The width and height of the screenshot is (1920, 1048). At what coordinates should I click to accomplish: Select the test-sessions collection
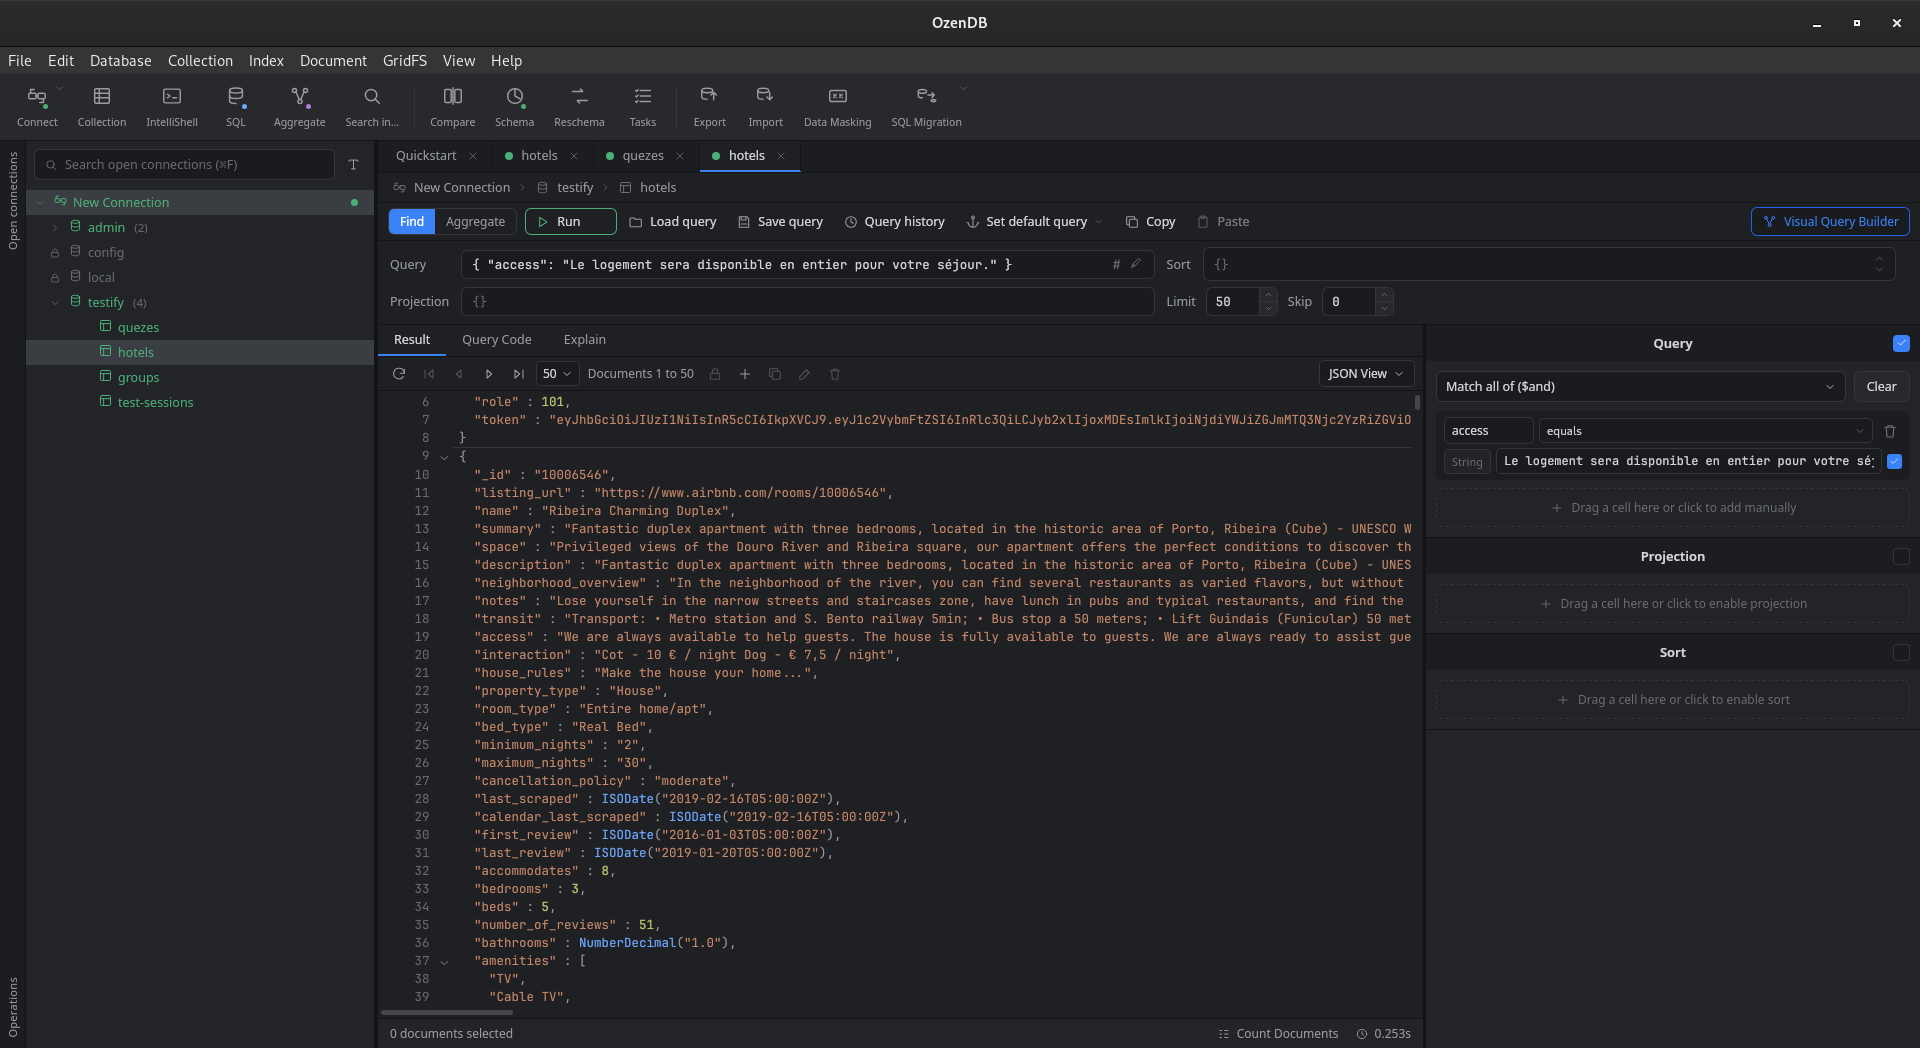point(155,403)
